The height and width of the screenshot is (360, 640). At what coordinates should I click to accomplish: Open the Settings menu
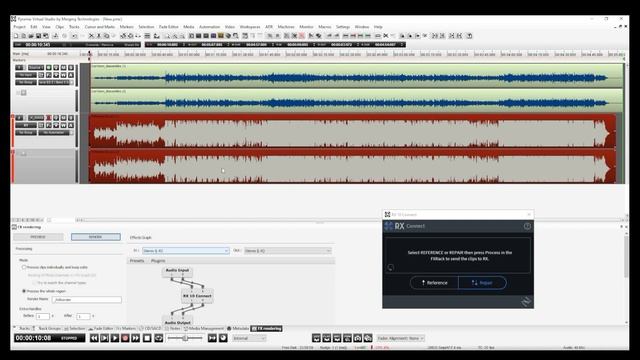pyautogui.click(x=343, y=27)
